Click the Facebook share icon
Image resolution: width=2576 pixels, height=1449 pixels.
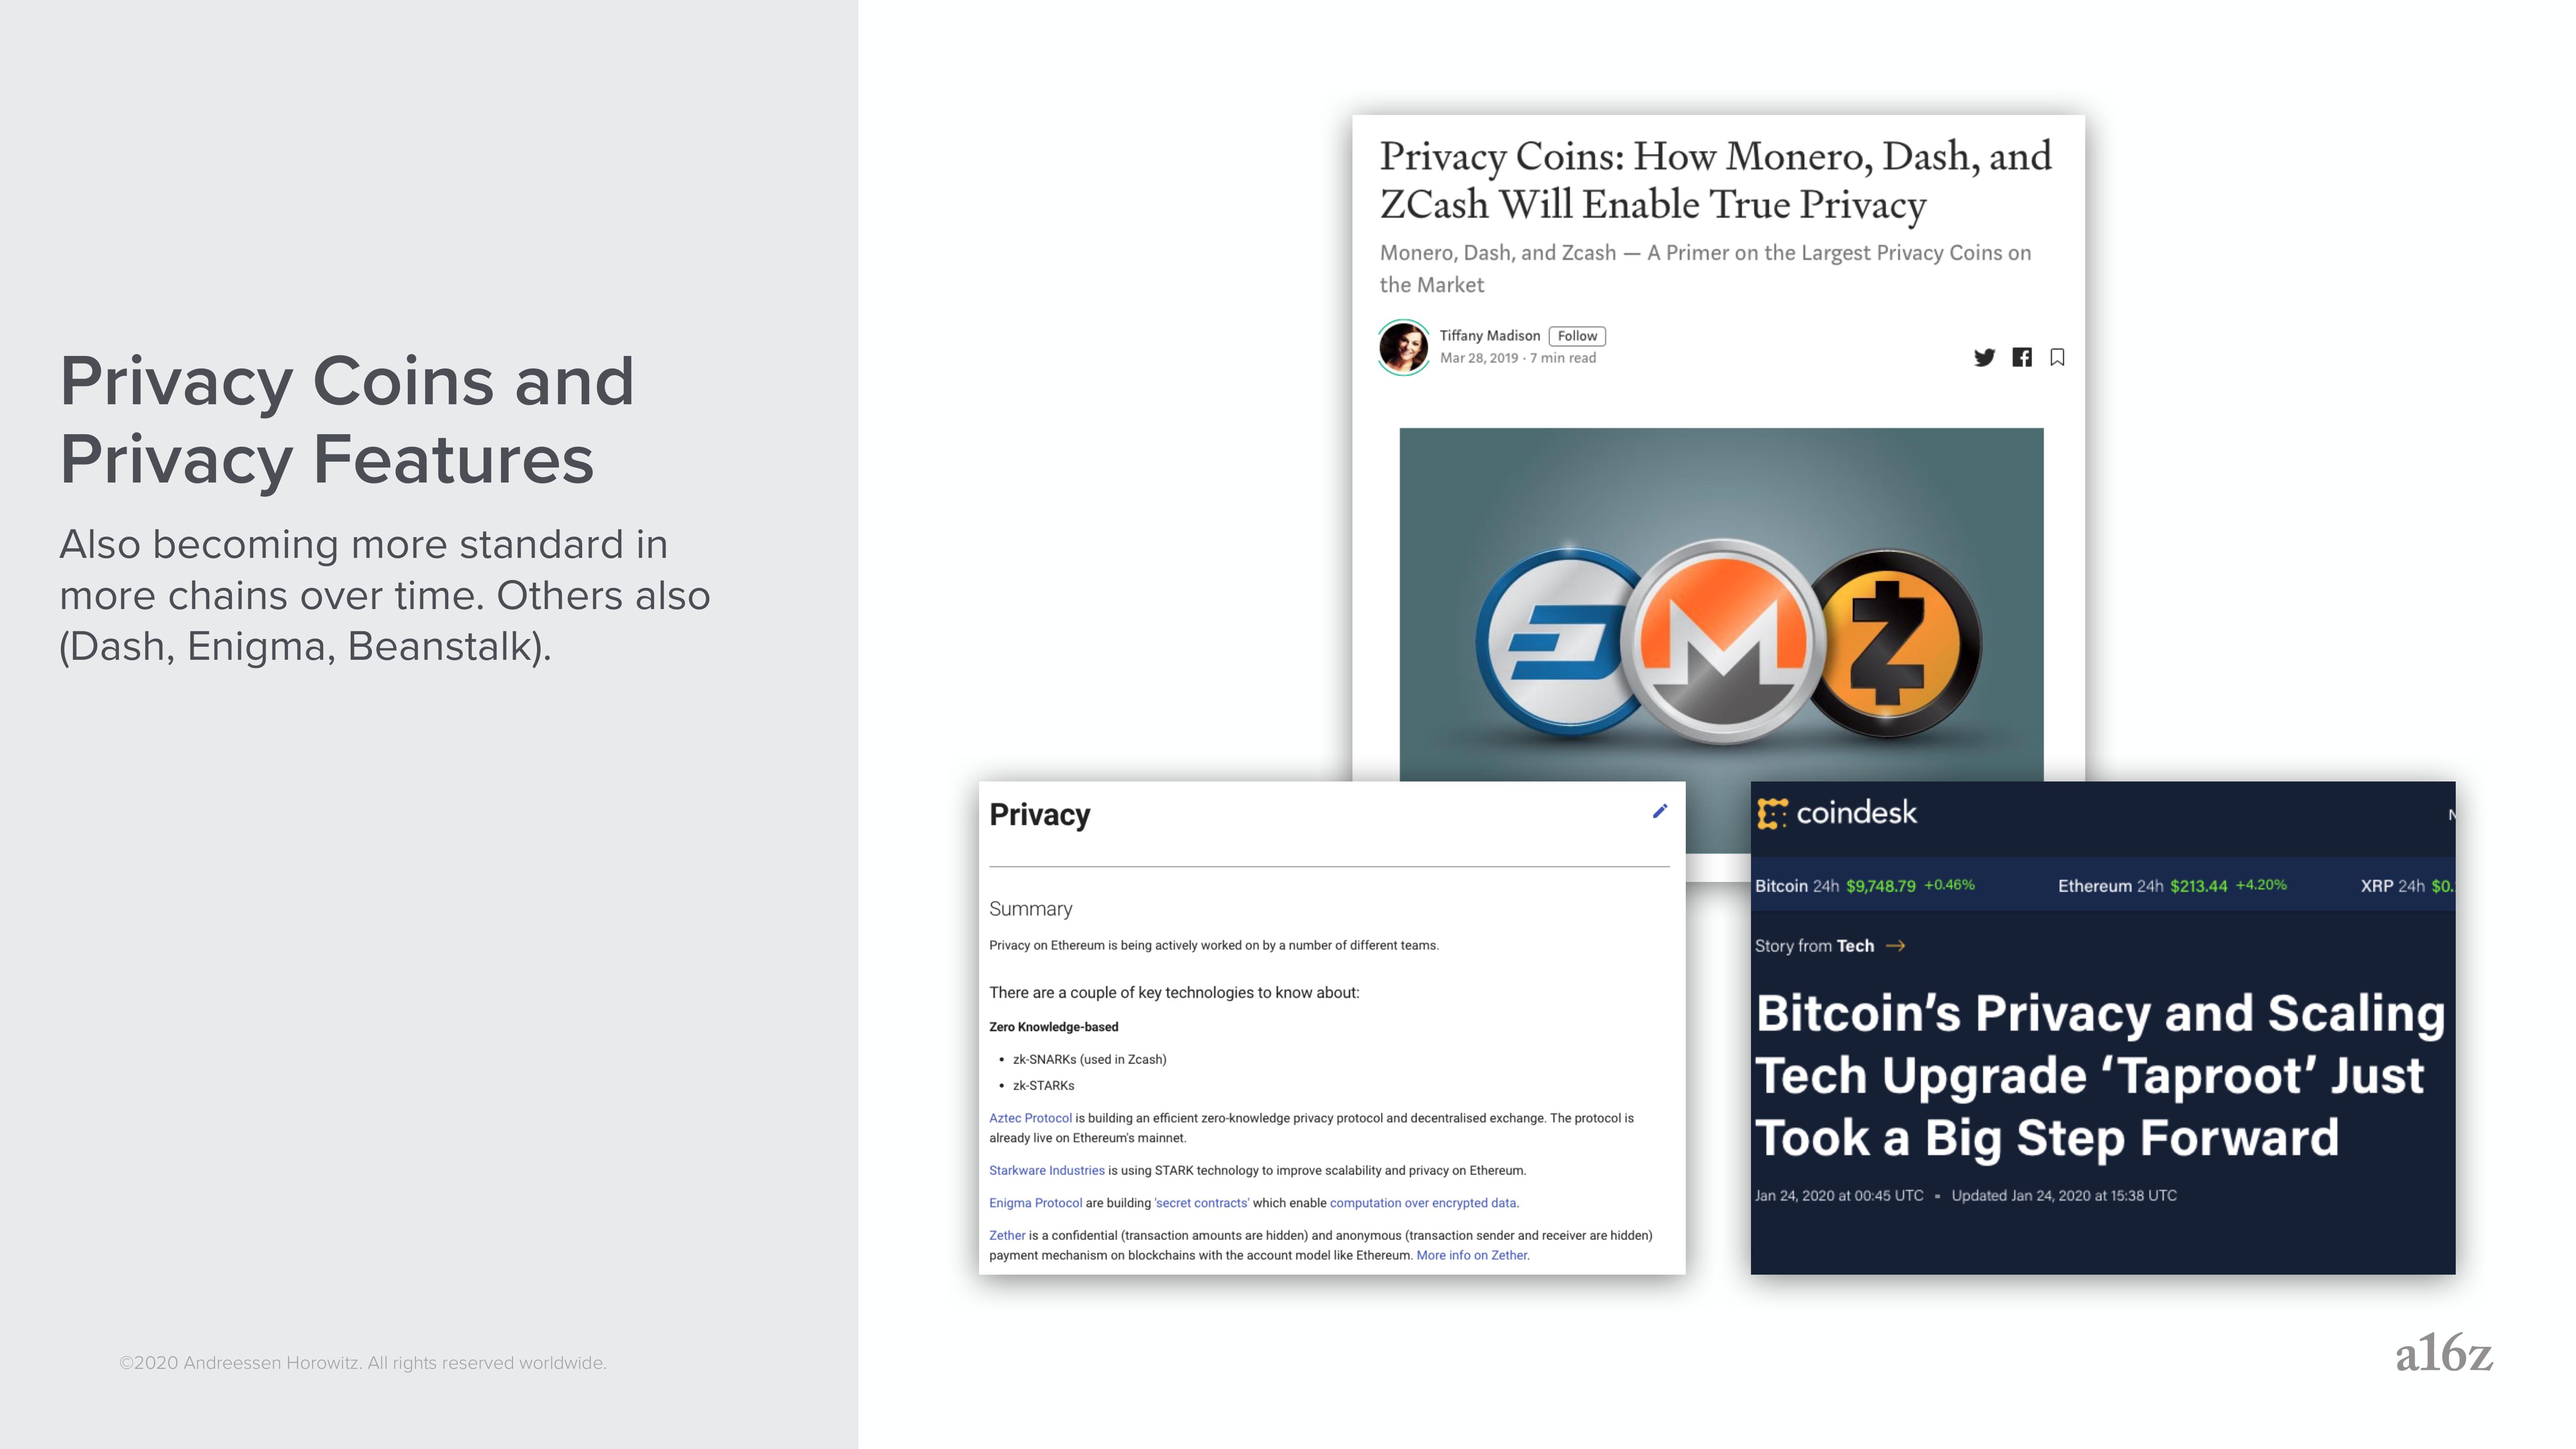(2021, 357)
